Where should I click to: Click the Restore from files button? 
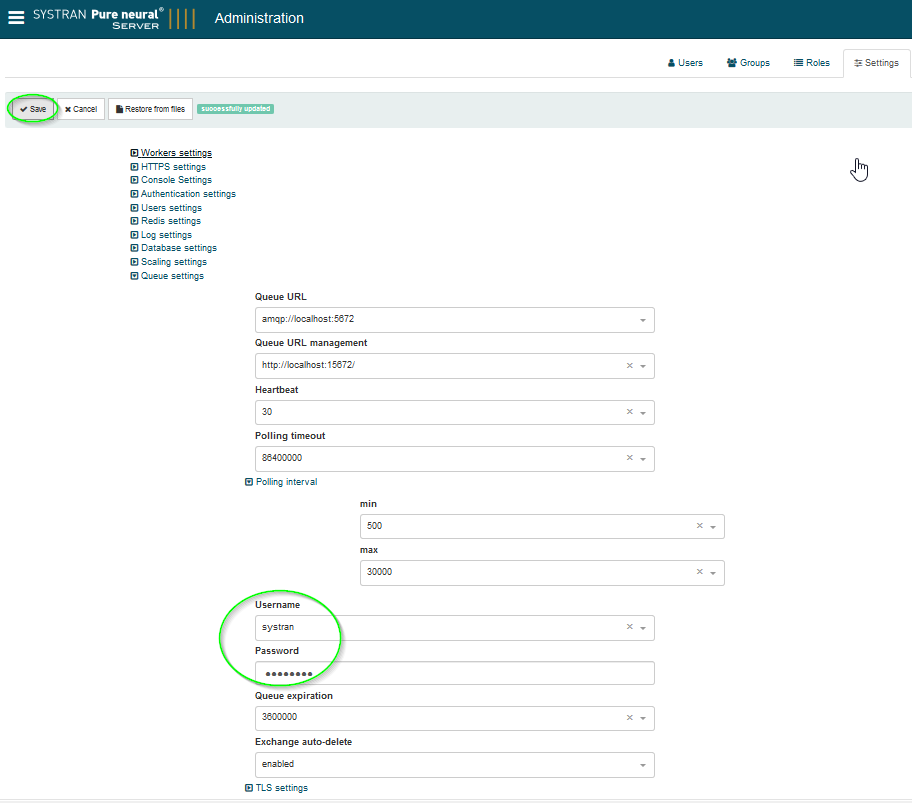(x=150, y=109)
